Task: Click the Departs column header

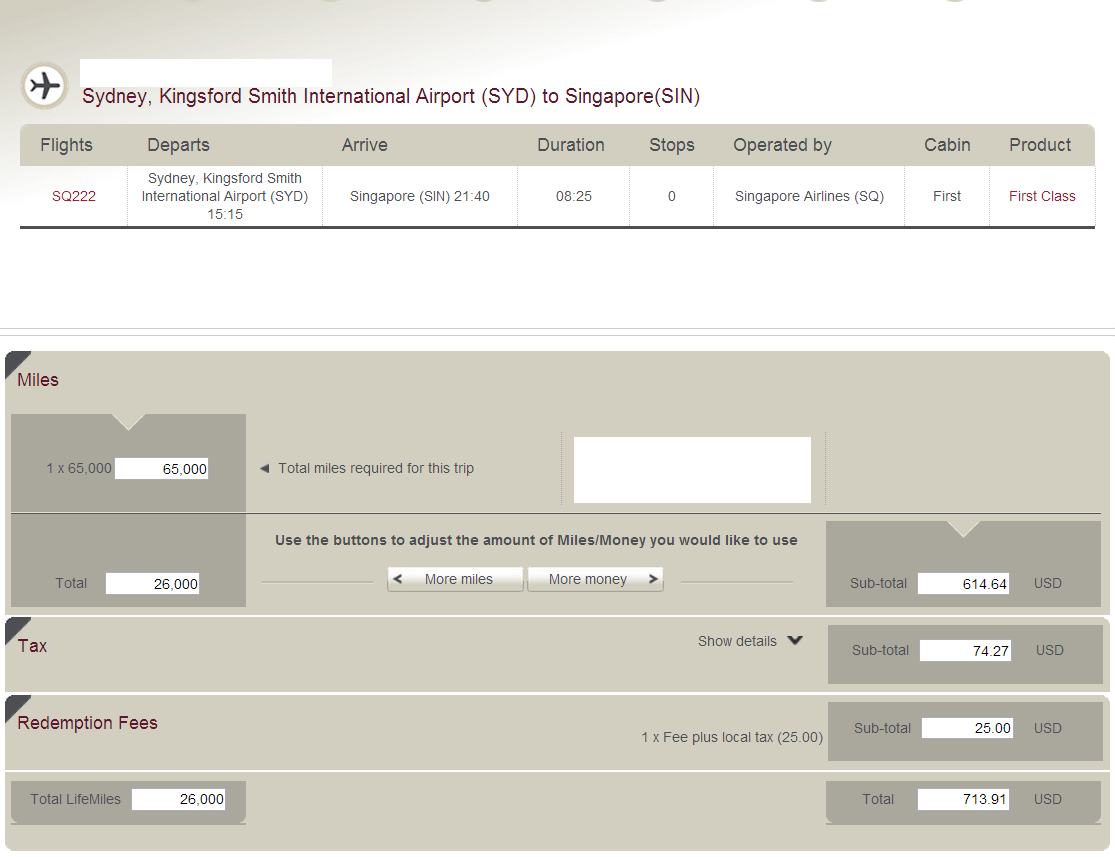Action: pyautogui.click(x=178, y=145)
